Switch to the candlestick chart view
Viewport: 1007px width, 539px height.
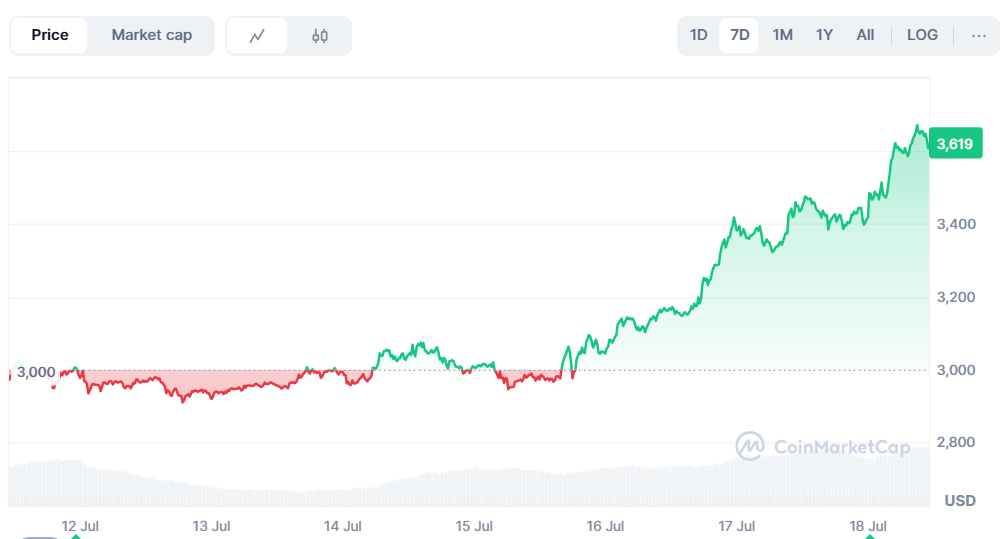320,36
